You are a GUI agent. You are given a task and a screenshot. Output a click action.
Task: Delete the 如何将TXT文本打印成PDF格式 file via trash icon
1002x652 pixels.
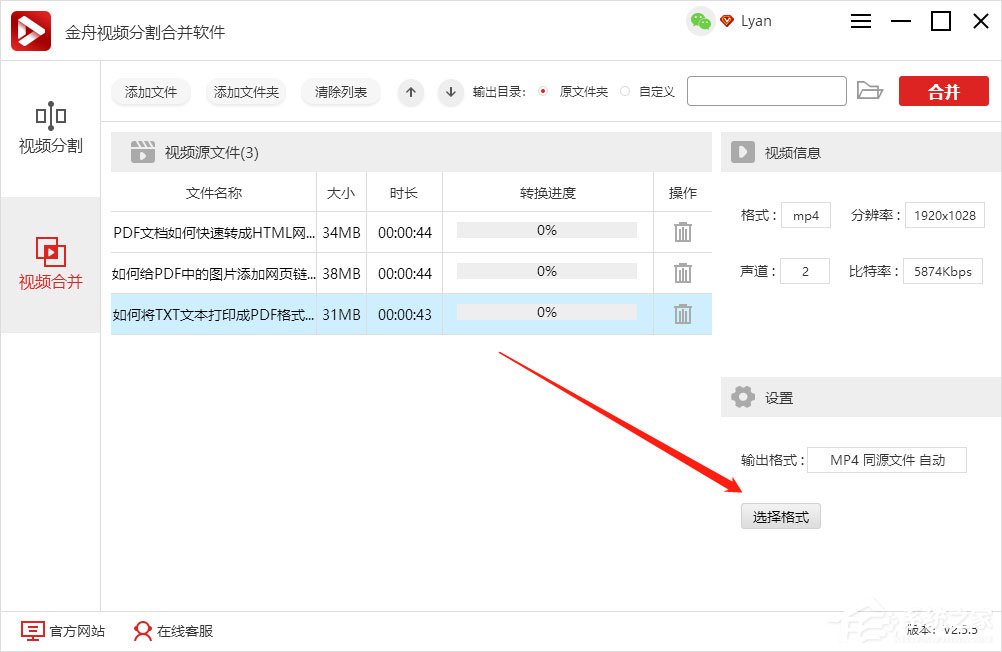click(x=682, y=314)
